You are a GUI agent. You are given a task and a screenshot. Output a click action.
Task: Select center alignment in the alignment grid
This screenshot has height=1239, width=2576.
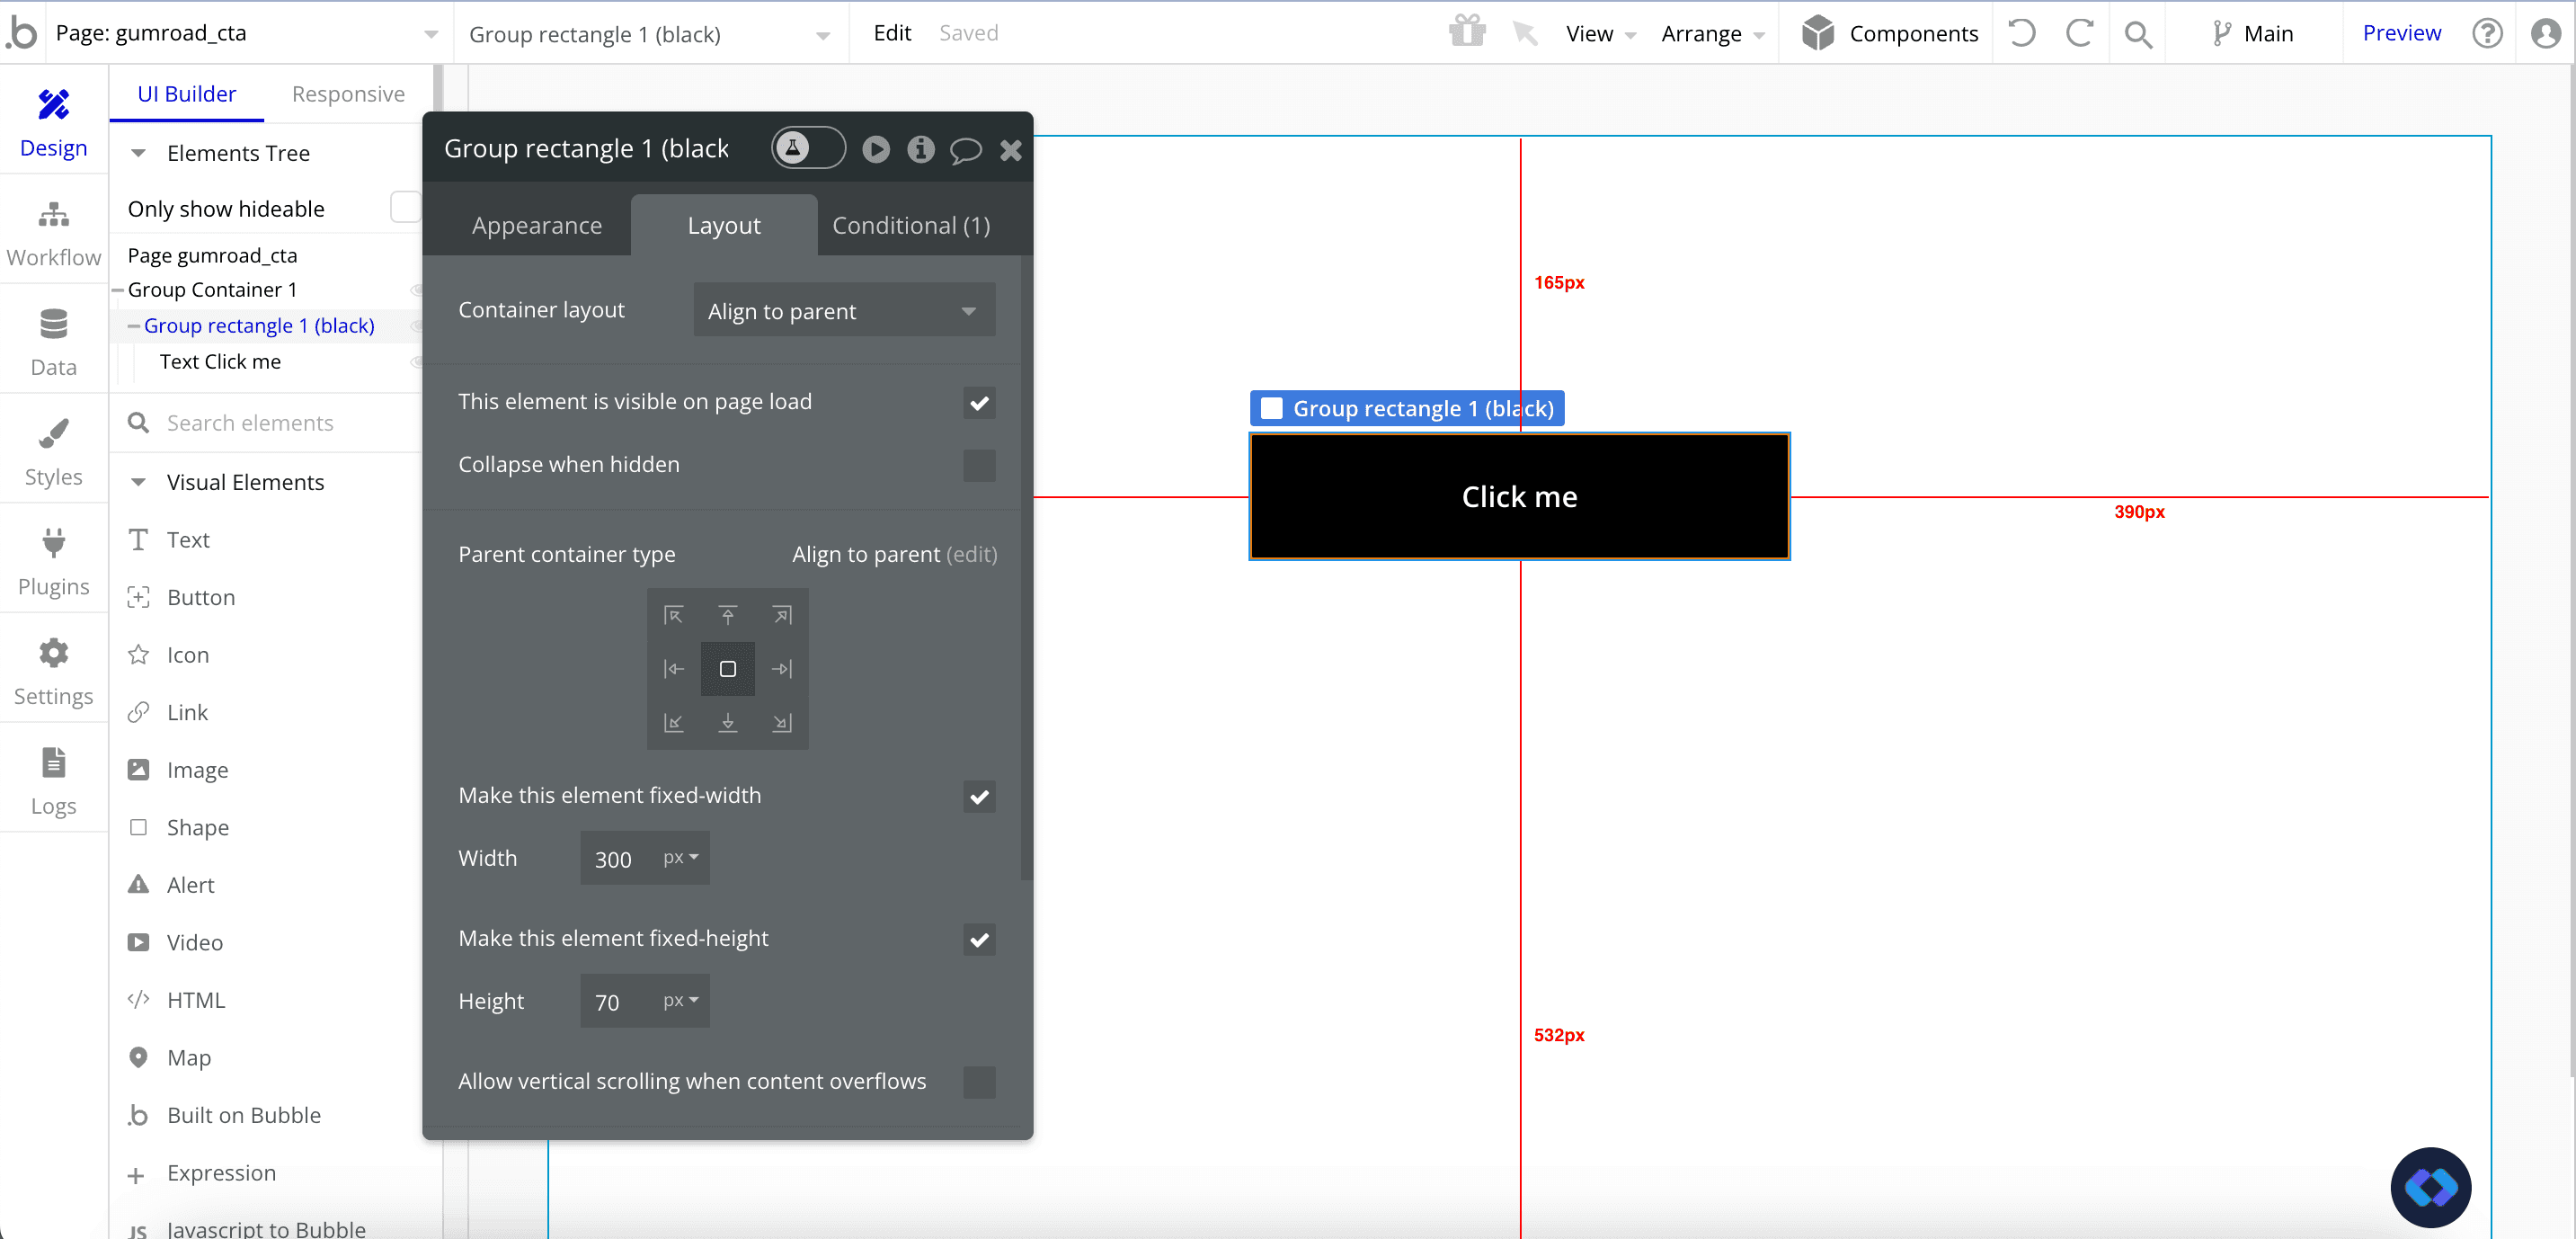[x=728, y=669]
